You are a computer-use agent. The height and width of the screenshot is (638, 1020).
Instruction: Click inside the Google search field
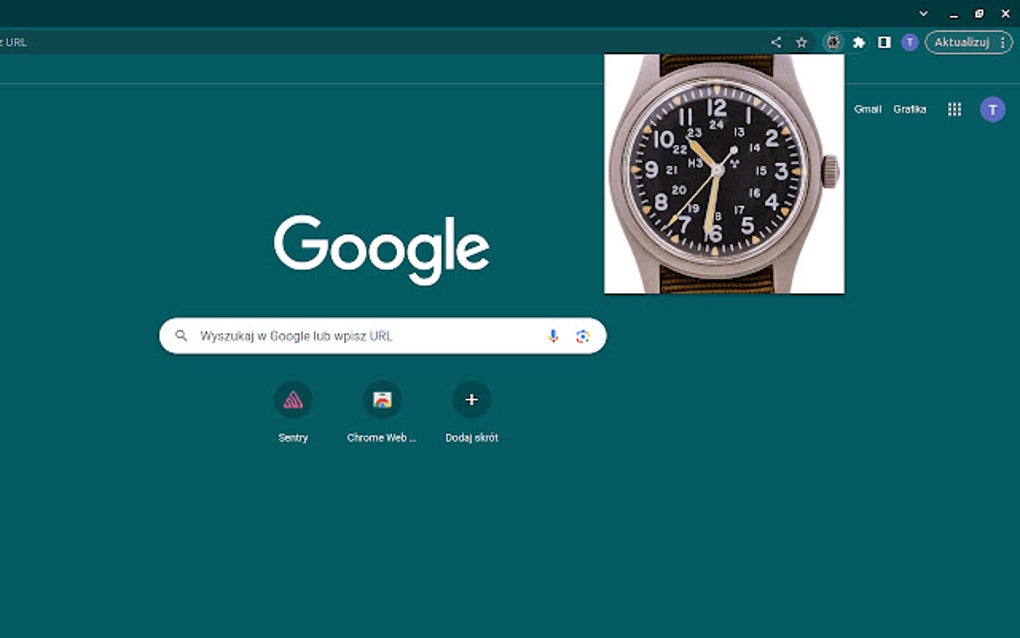point(350,335)
